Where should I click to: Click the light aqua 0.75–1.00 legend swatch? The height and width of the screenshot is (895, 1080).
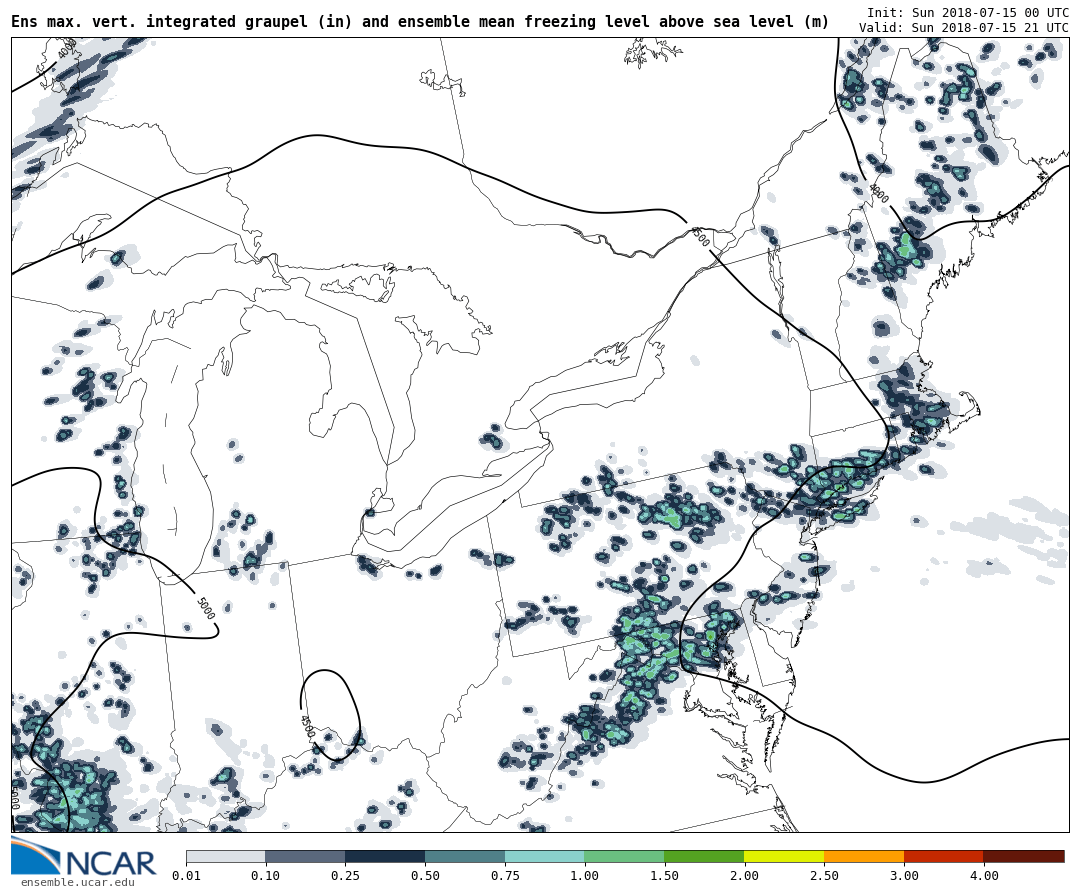544,856
